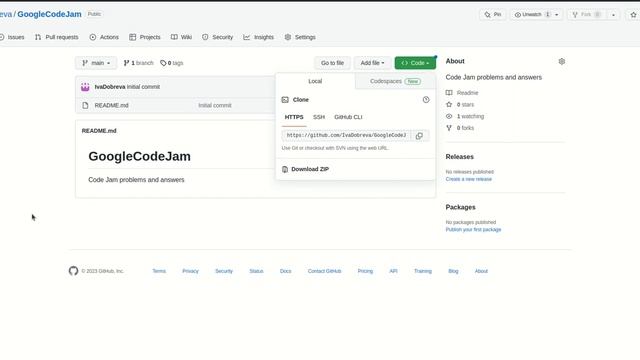640x360 pixels.
Task: Open the Releases heading link
Action: click(x=460, y=157)
